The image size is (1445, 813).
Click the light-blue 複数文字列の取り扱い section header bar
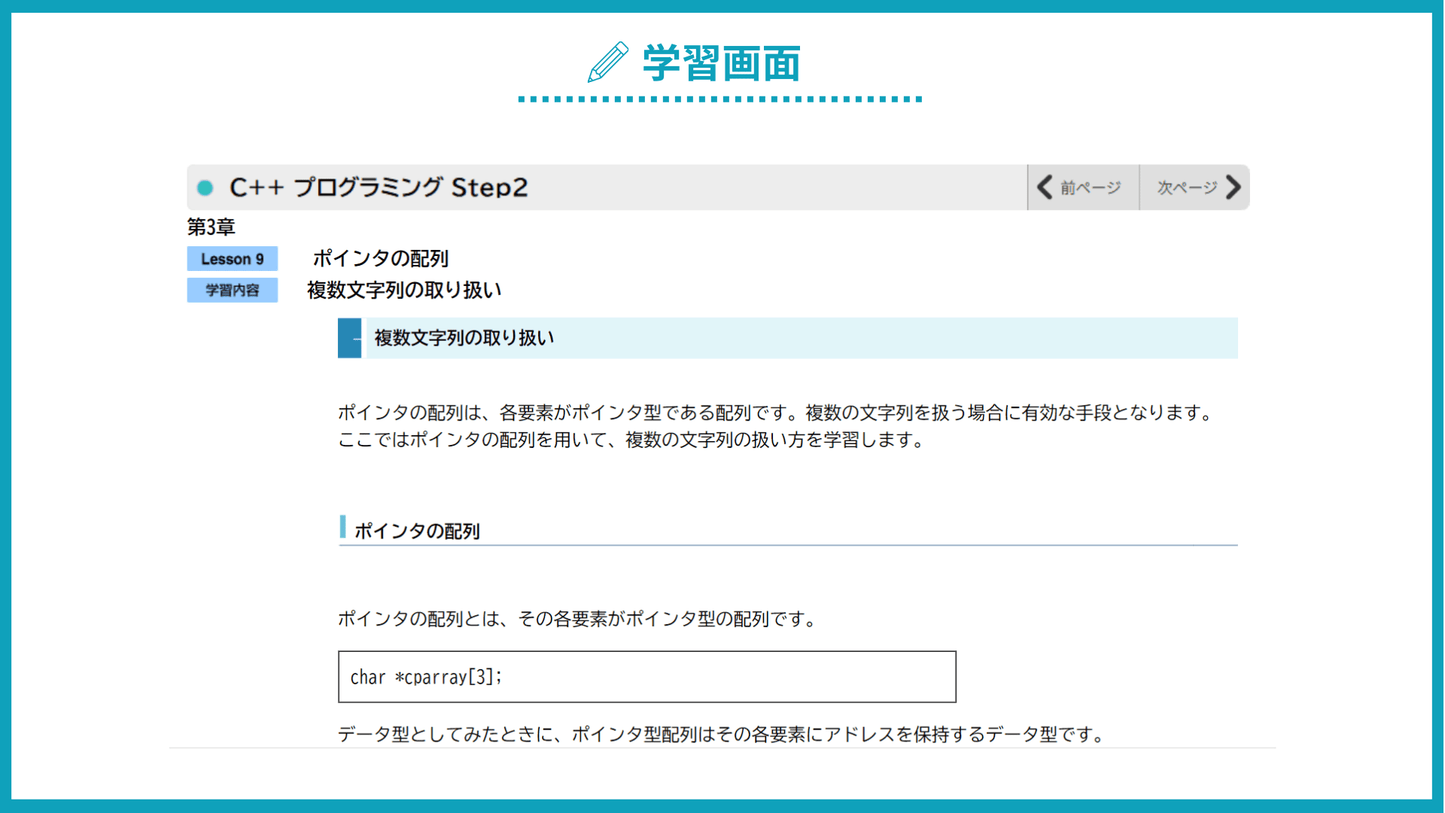point(800,338)
